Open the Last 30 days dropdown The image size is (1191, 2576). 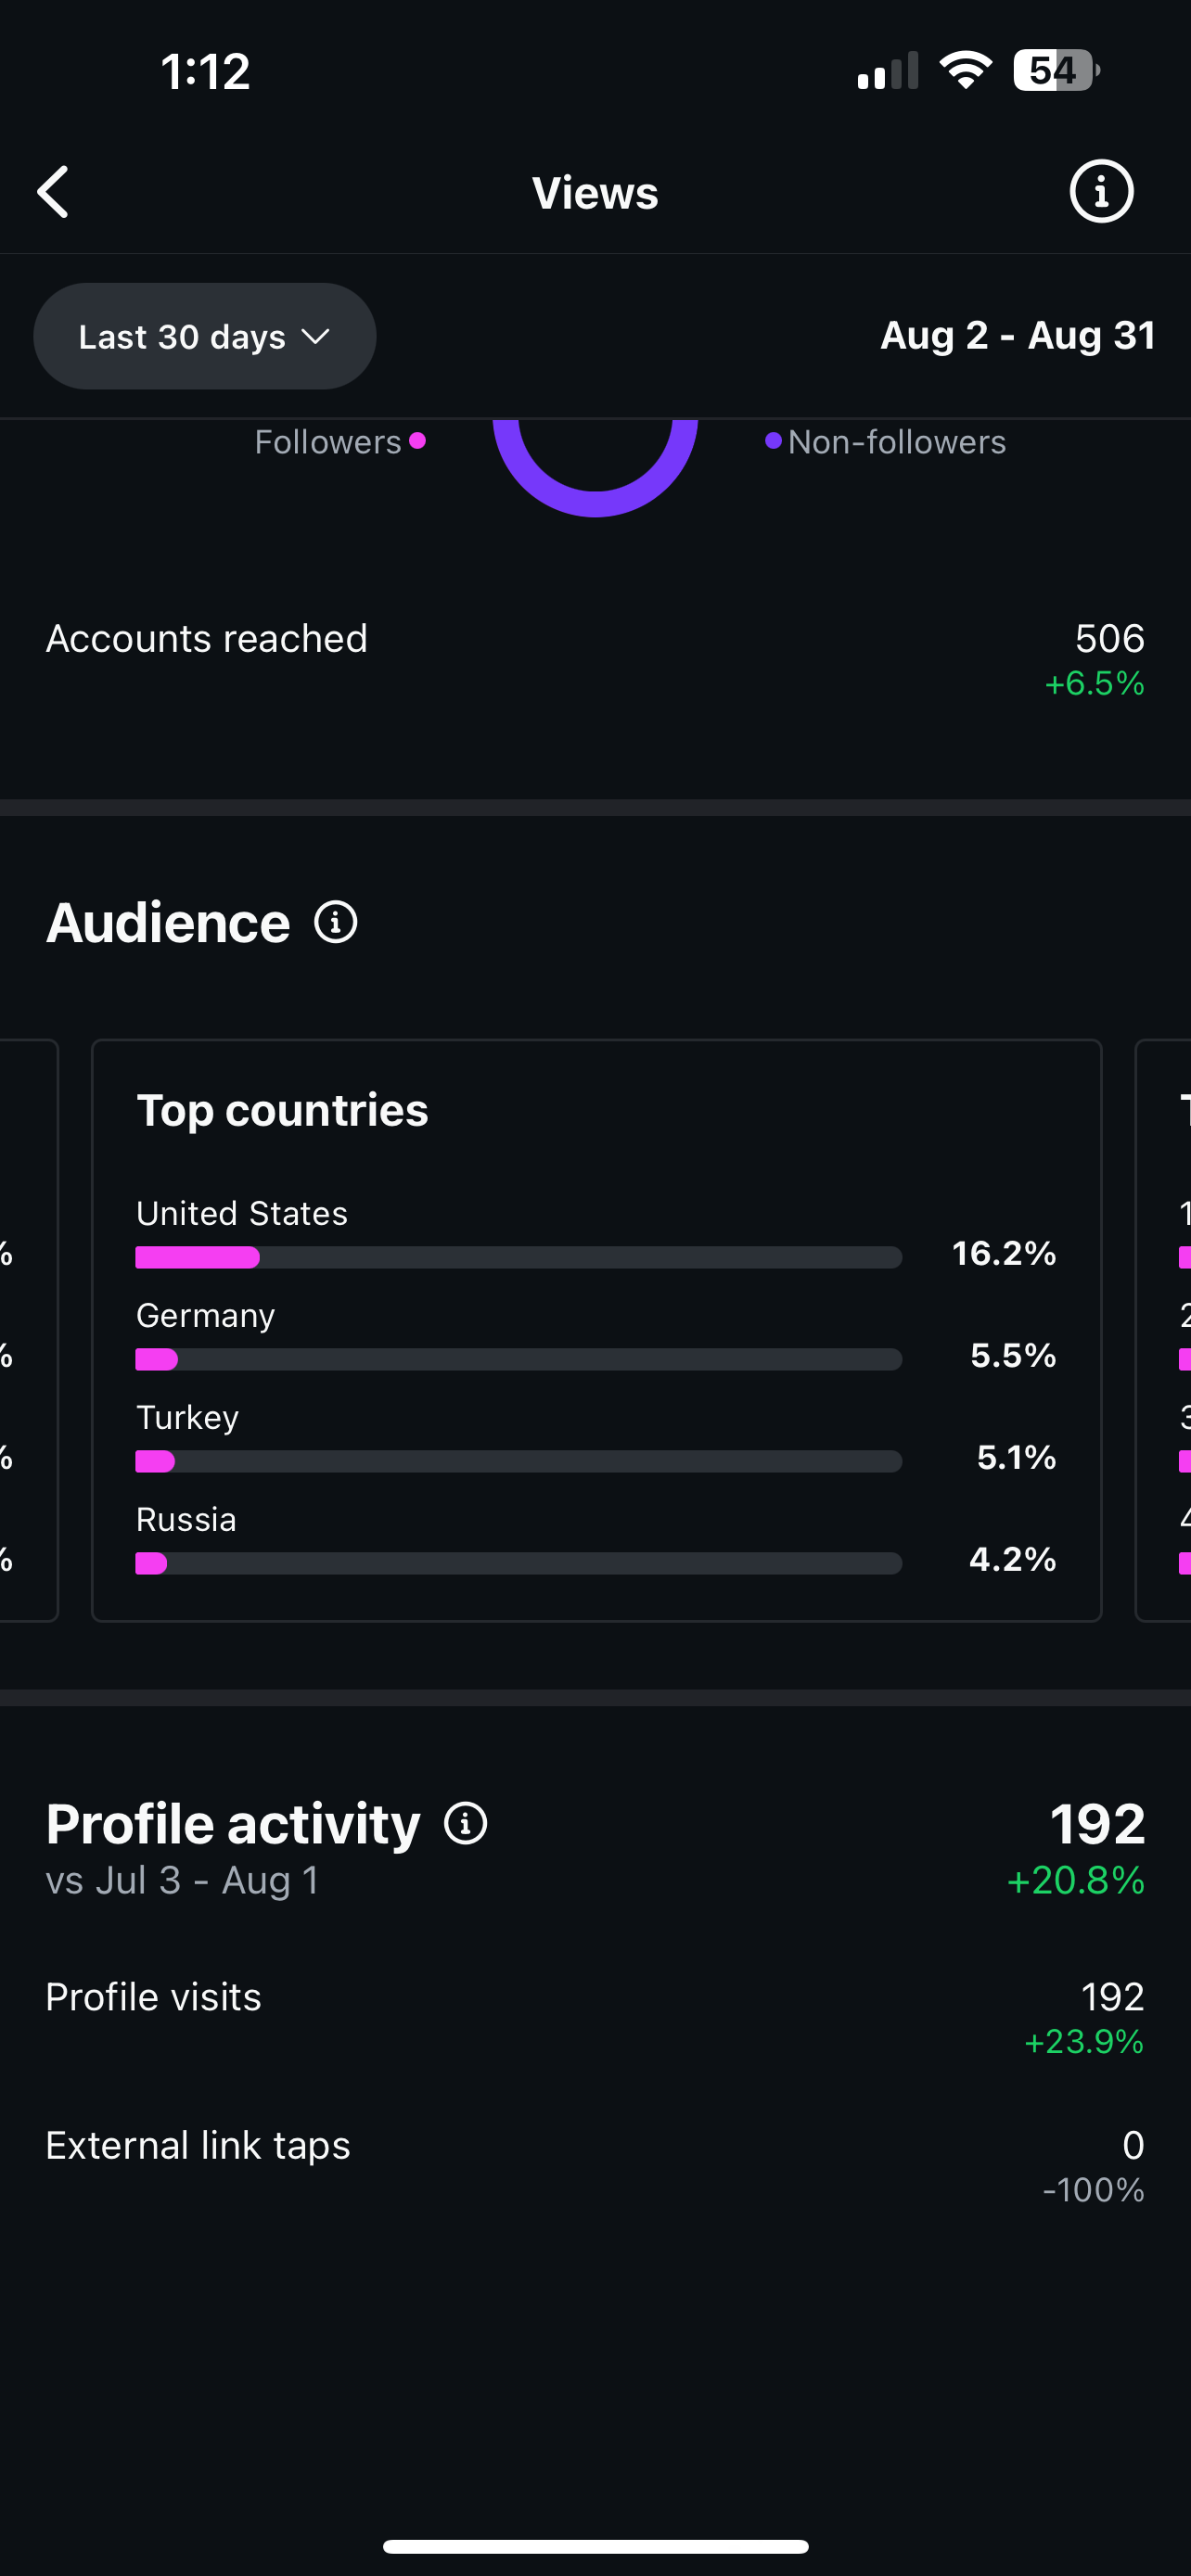coord(205,337)
